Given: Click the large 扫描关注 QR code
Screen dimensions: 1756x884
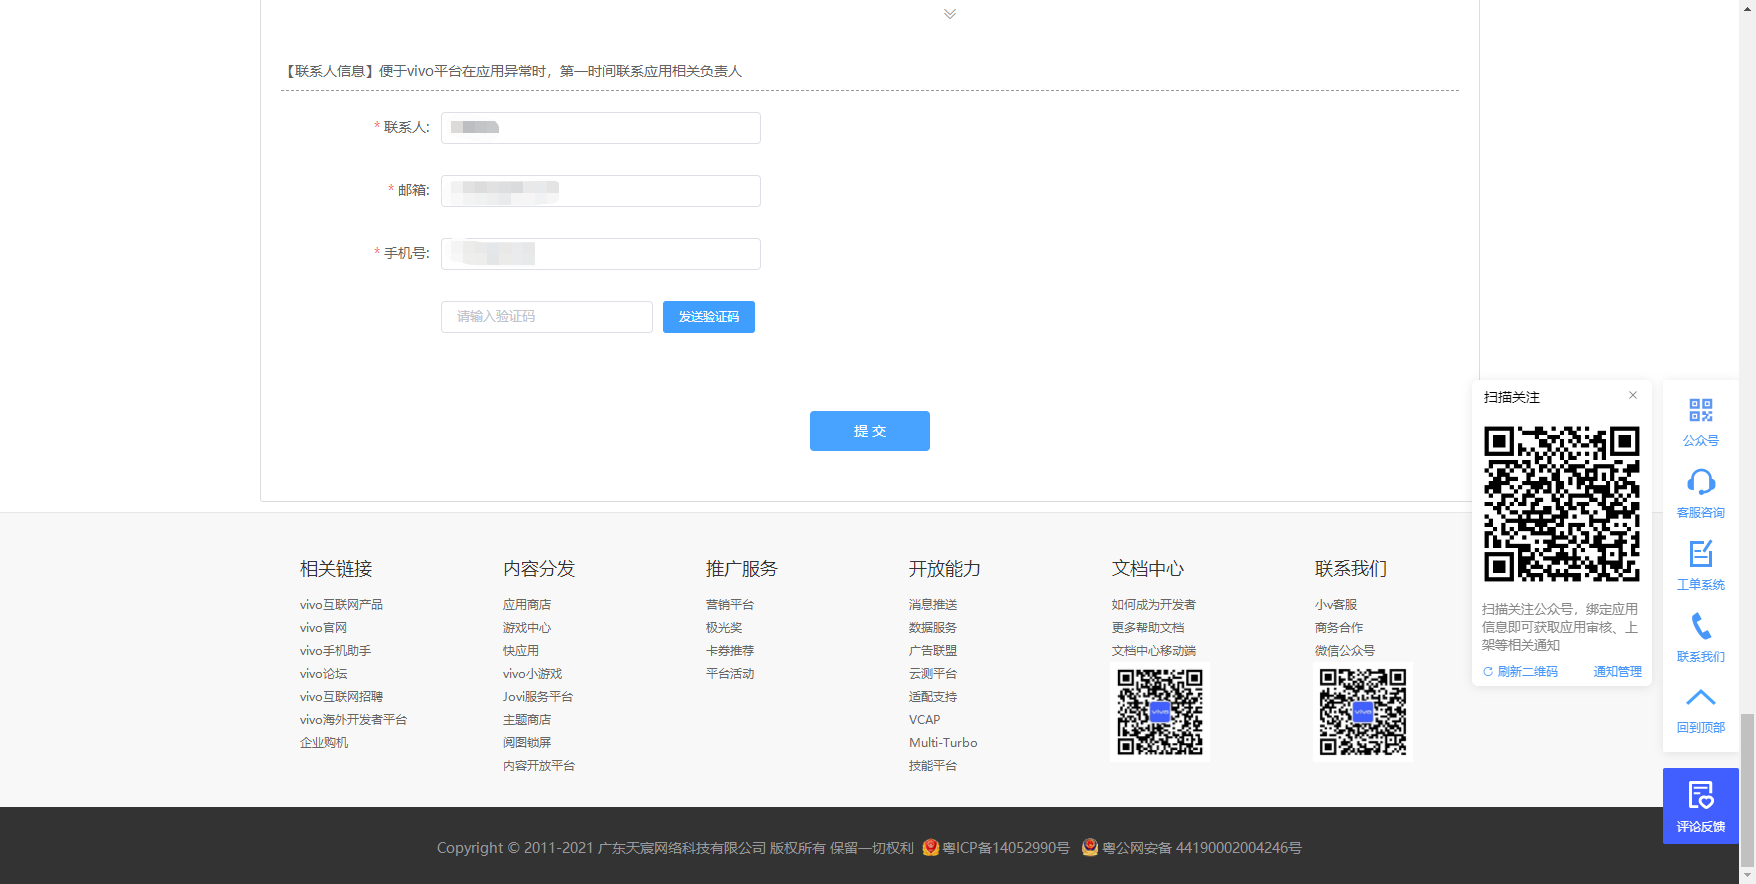Looking at the screenshot, I should point(1562,504).
